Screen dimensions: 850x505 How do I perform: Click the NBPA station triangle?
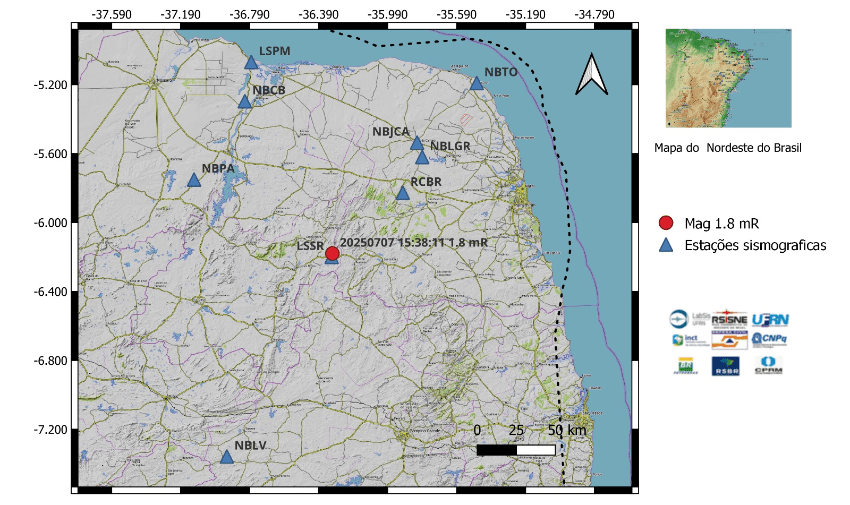click(194, 181)
